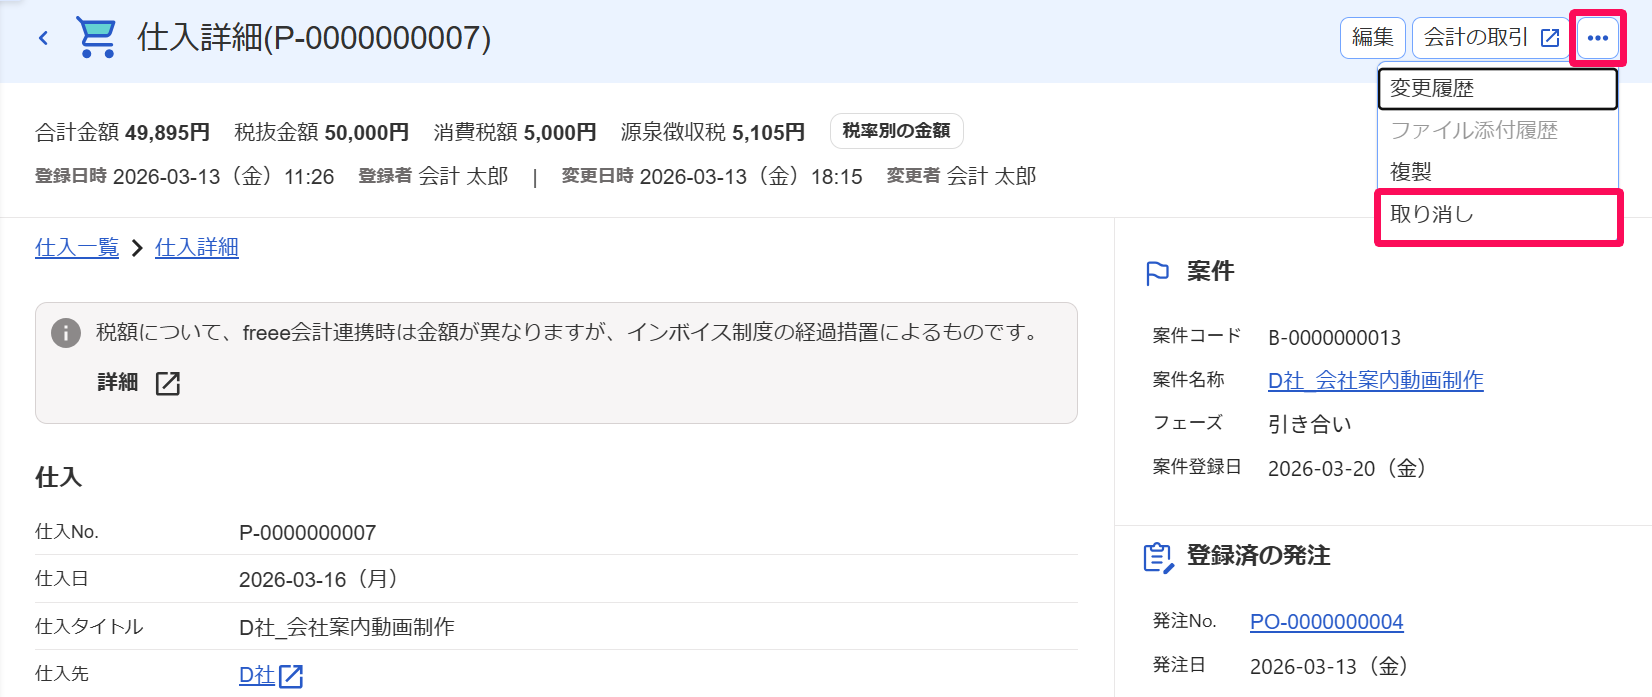The height and width of the screenshot is (697, 1652).
Task: Click the 変更日時 2026-03-13 18:15 text
Action: (712, 176)
